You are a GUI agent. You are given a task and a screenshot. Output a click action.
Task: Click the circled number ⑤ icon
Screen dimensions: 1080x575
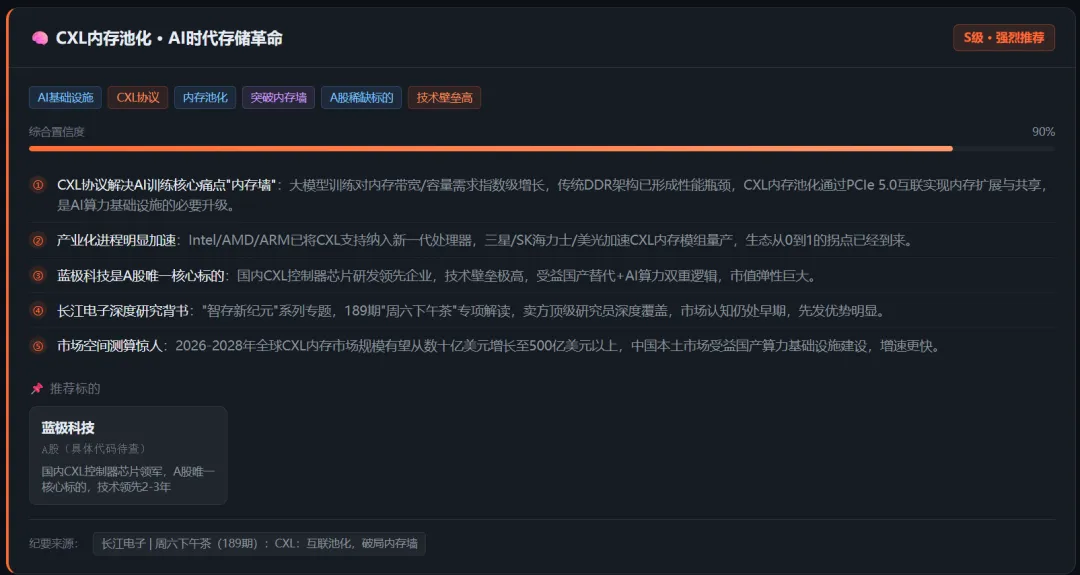39,346
